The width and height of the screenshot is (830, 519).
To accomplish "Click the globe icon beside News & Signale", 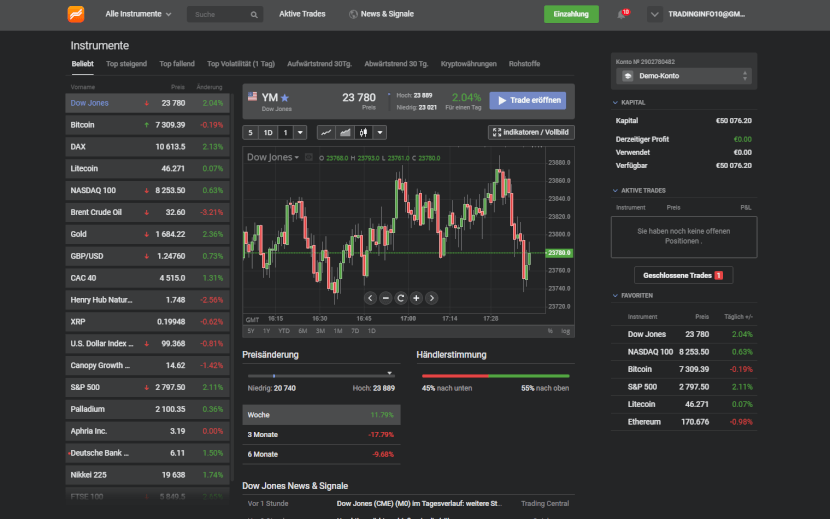I will coord(353,14).
